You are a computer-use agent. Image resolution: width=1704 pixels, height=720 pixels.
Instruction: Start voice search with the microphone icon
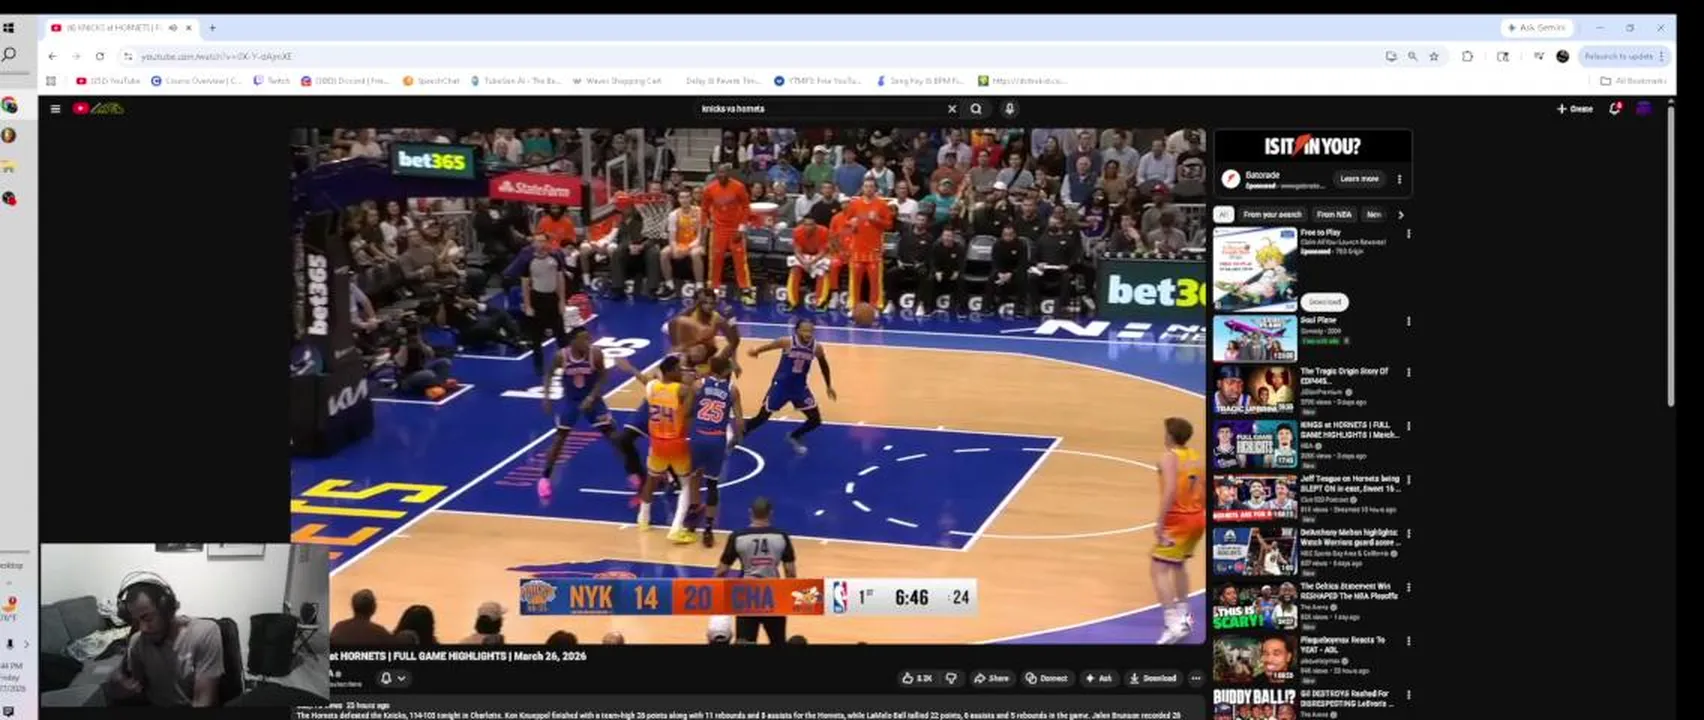(1010, 109)
